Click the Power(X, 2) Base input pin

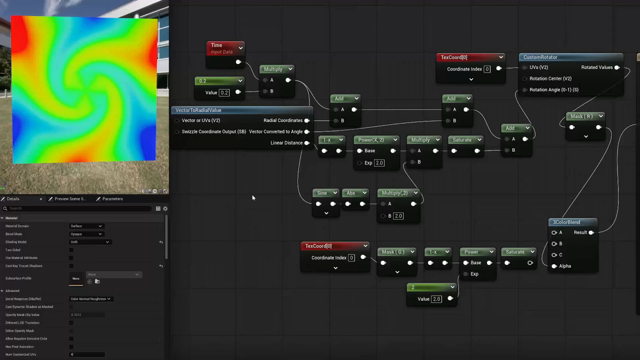[x=360, y=151]
